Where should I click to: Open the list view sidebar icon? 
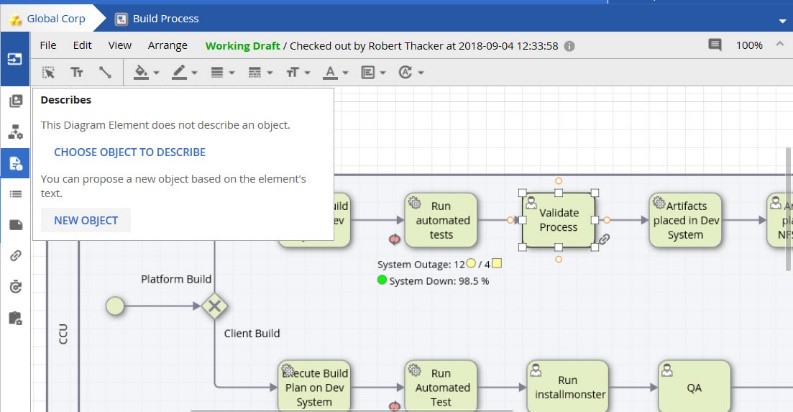(x=16, y=194)
